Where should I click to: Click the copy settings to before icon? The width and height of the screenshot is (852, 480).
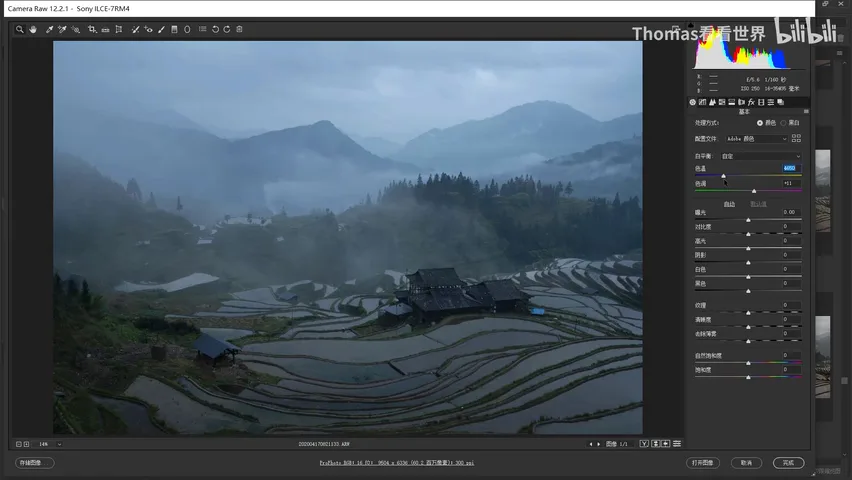click(x=666, y=444)
